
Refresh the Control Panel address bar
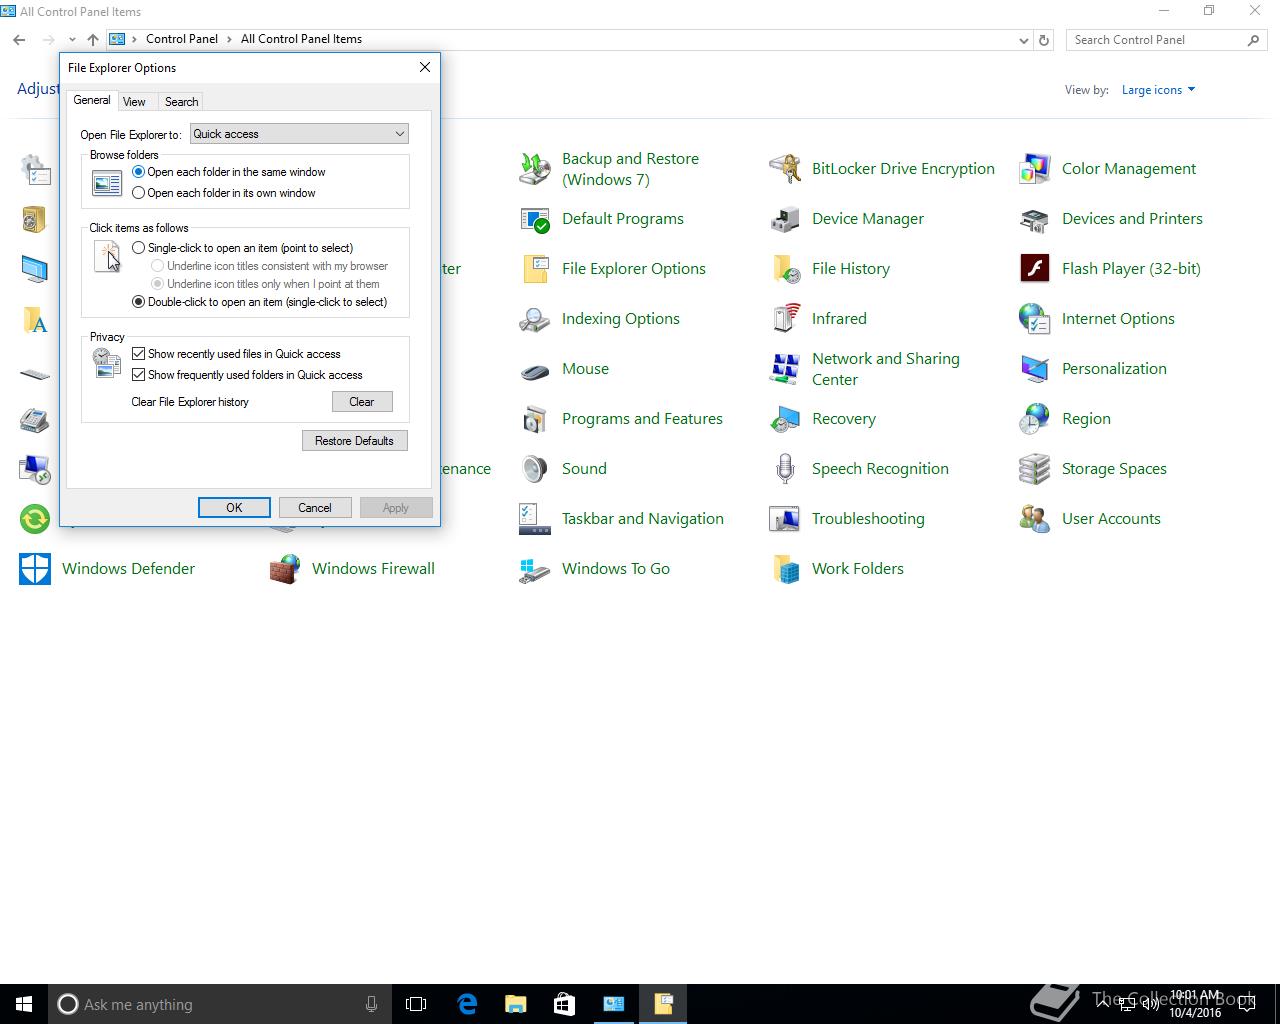[1044, 40]
